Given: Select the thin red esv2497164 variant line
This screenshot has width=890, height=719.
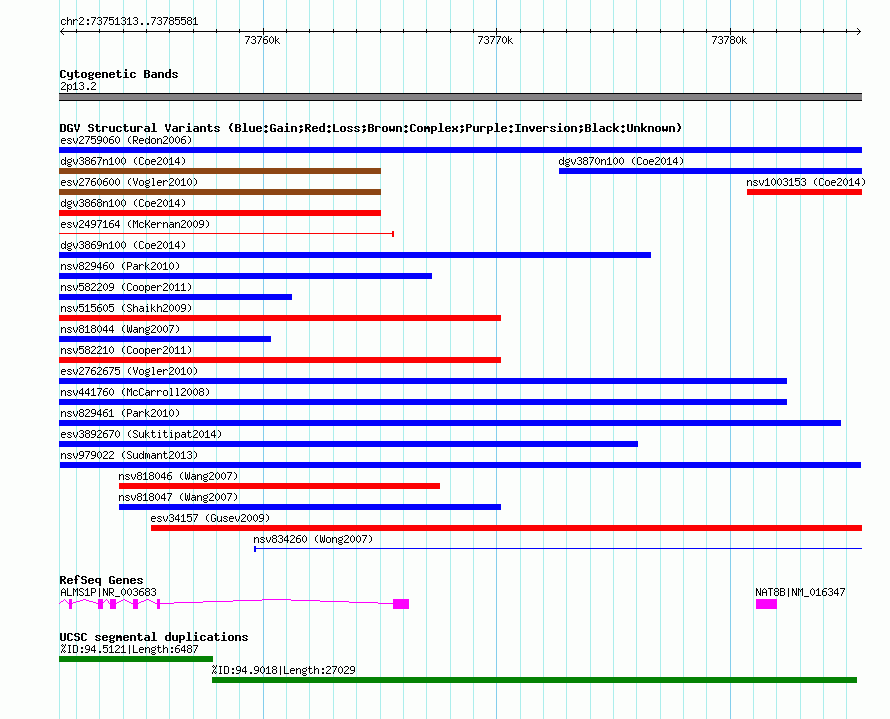Looking at the screenshot, I should coord(226,234).
